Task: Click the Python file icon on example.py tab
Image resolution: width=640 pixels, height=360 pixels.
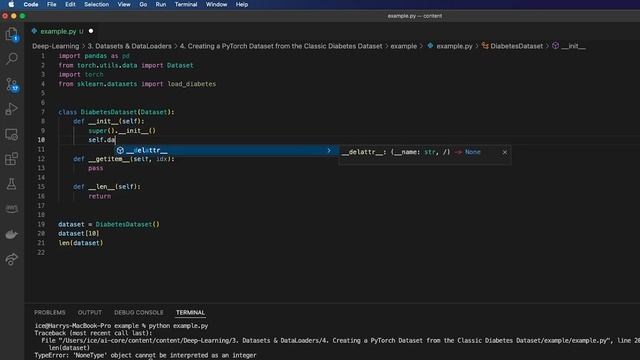Action: (34, 31)
